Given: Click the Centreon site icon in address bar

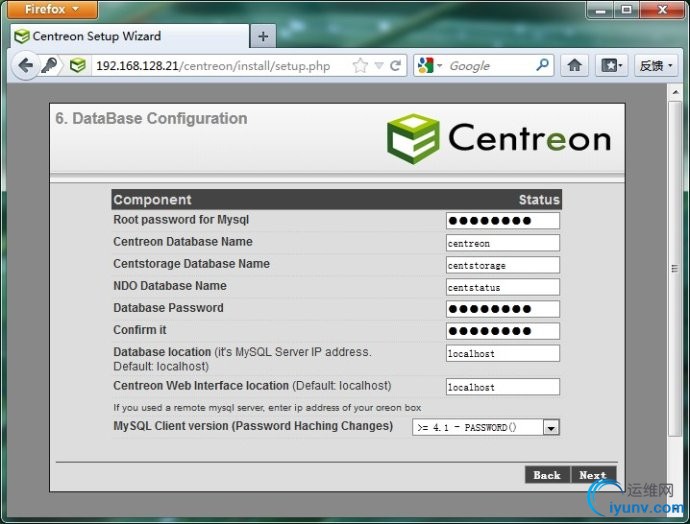Looking at the screenshot, I should pos(77,66).
